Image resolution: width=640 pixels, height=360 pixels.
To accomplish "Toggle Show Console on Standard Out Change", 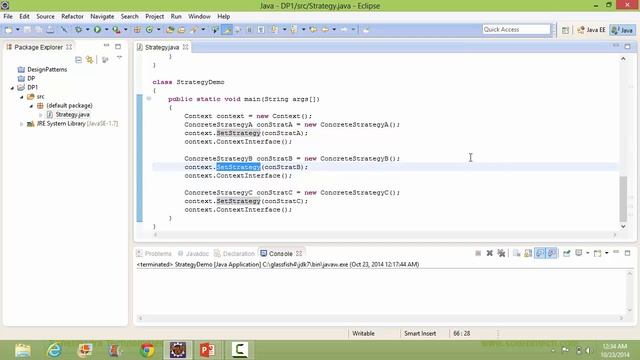I will (540, 253).
